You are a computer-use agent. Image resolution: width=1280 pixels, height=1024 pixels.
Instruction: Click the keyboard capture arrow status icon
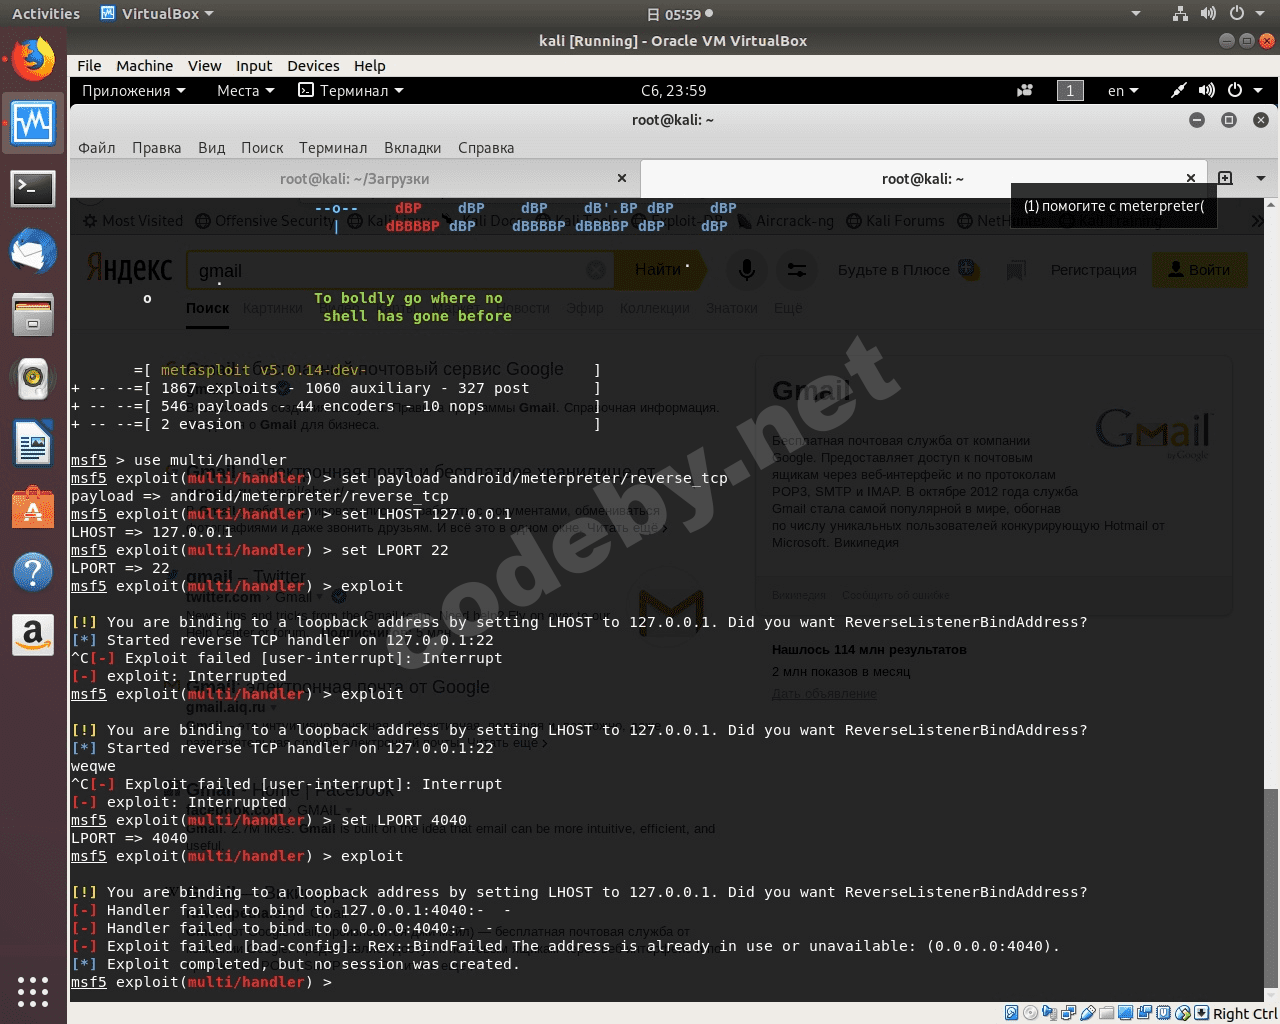[1202, 1013]
